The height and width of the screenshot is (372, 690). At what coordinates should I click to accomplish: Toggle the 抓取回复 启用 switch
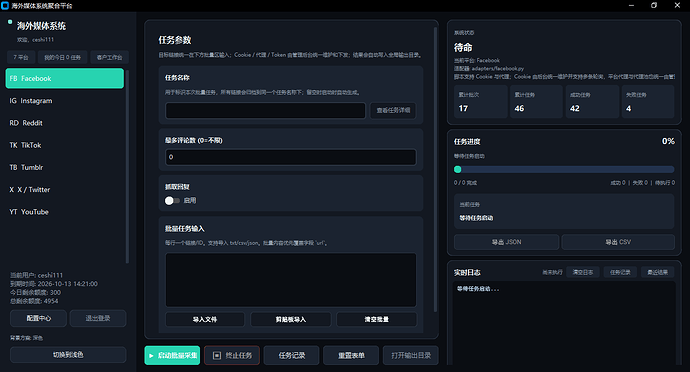[x=172, y=201]
